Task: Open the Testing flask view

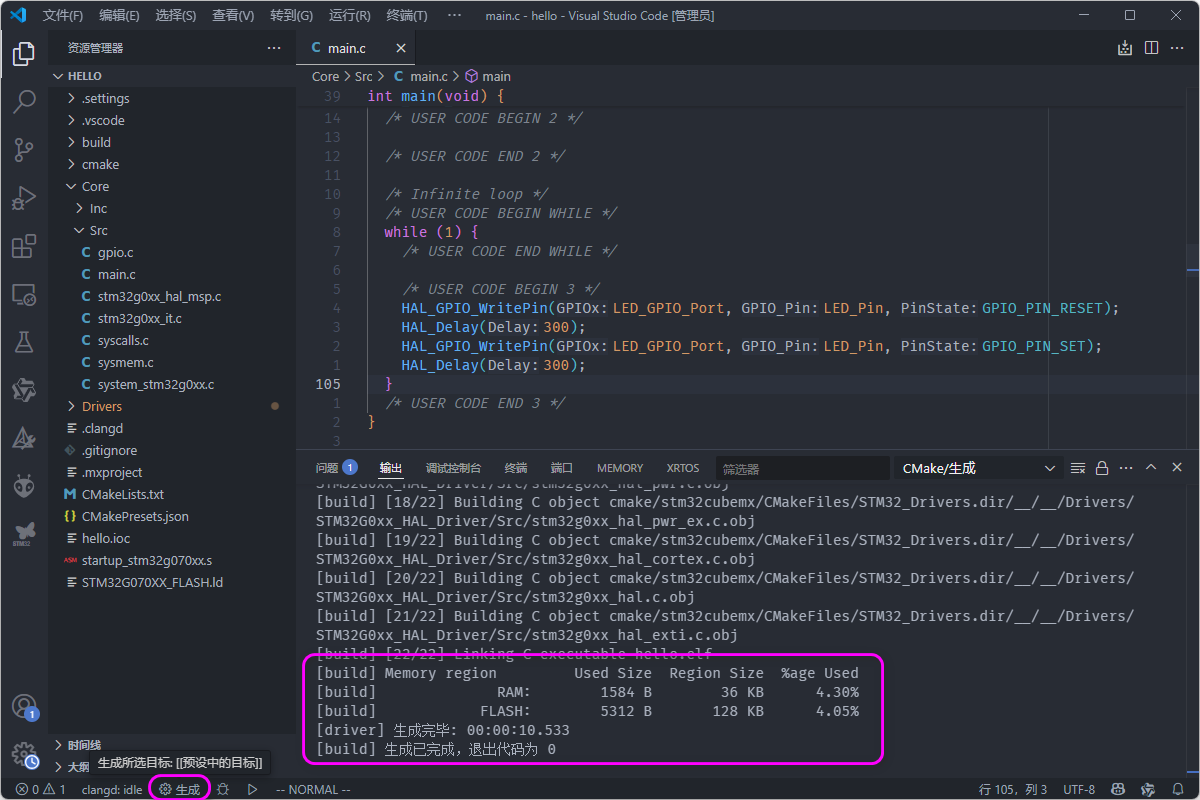Action: 24,342
